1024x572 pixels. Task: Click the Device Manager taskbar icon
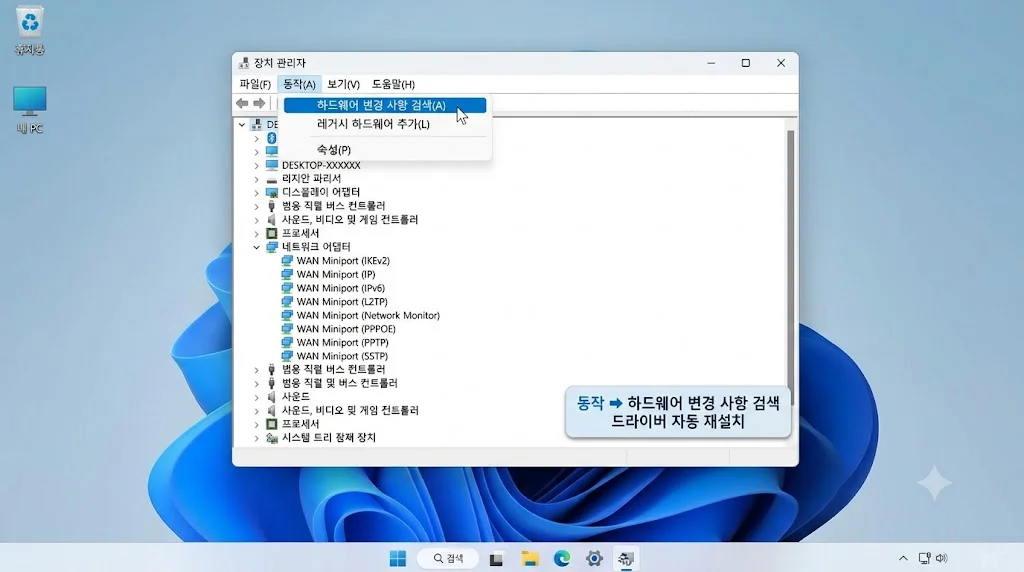tap(626, 559)
